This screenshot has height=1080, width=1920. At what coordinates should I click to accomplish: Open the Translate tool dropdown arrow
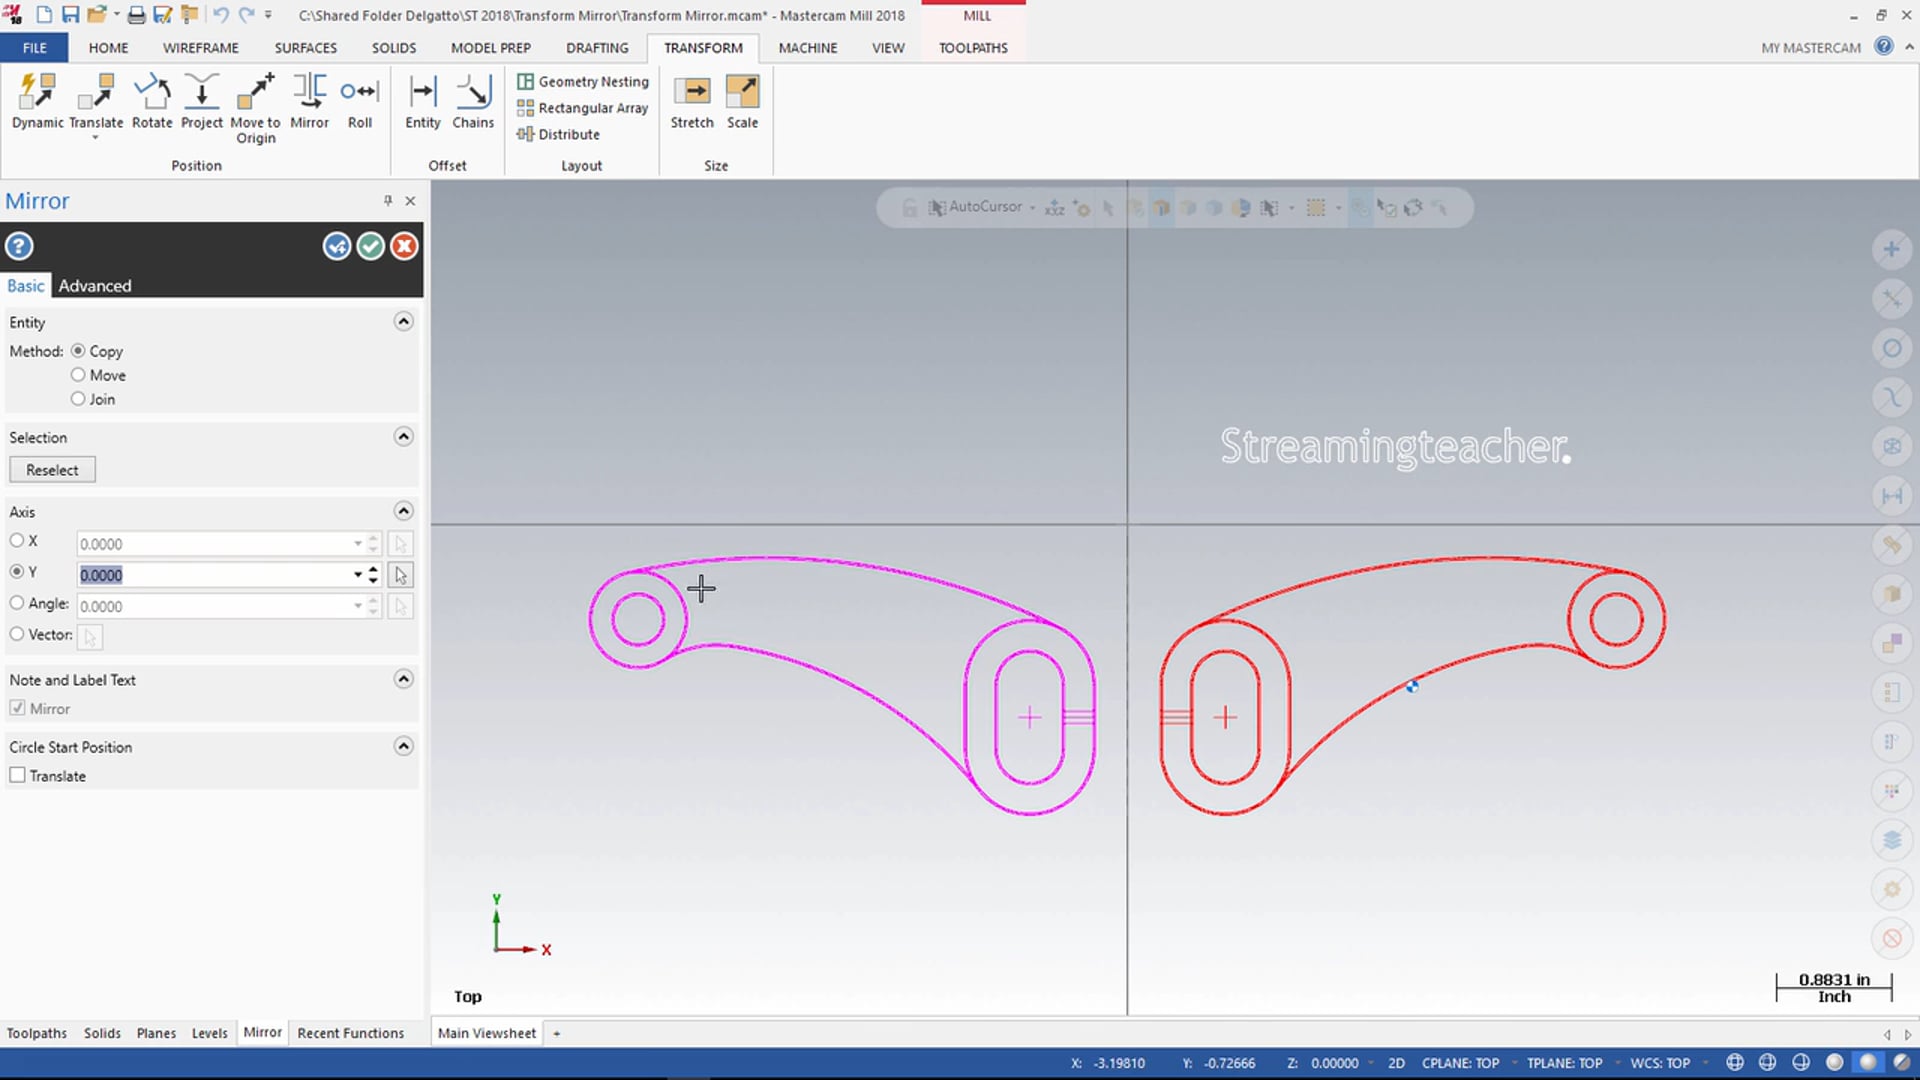[96, 138]
